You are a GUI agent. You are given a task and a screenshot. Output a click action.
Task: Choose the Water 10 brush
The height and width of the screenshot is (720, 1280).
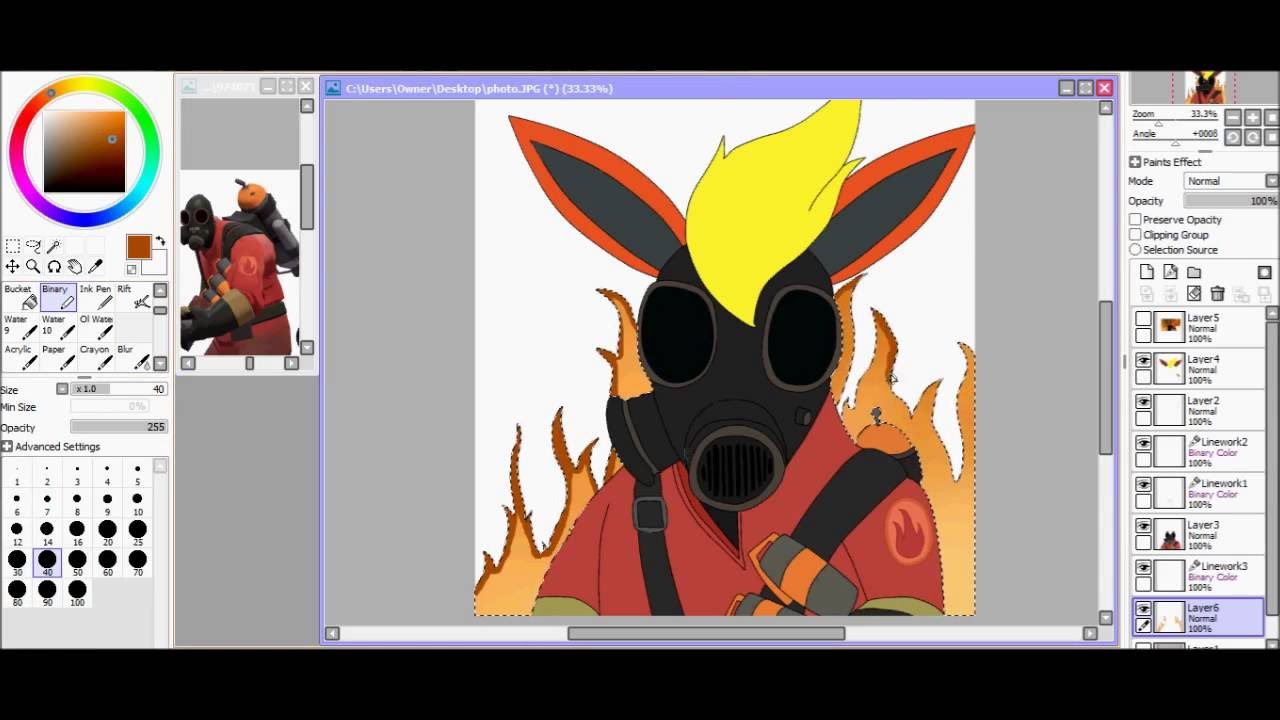click(59, 327)
